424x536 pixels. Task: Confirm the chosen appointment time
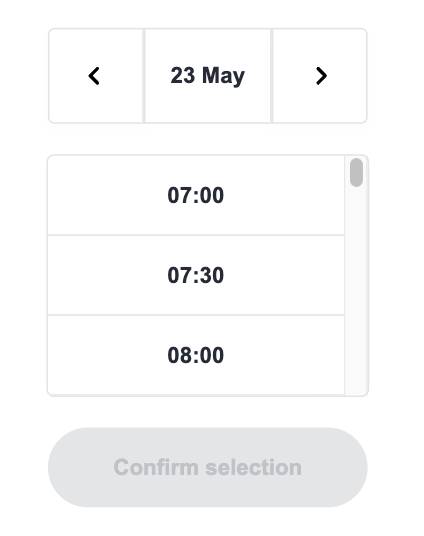208,467
